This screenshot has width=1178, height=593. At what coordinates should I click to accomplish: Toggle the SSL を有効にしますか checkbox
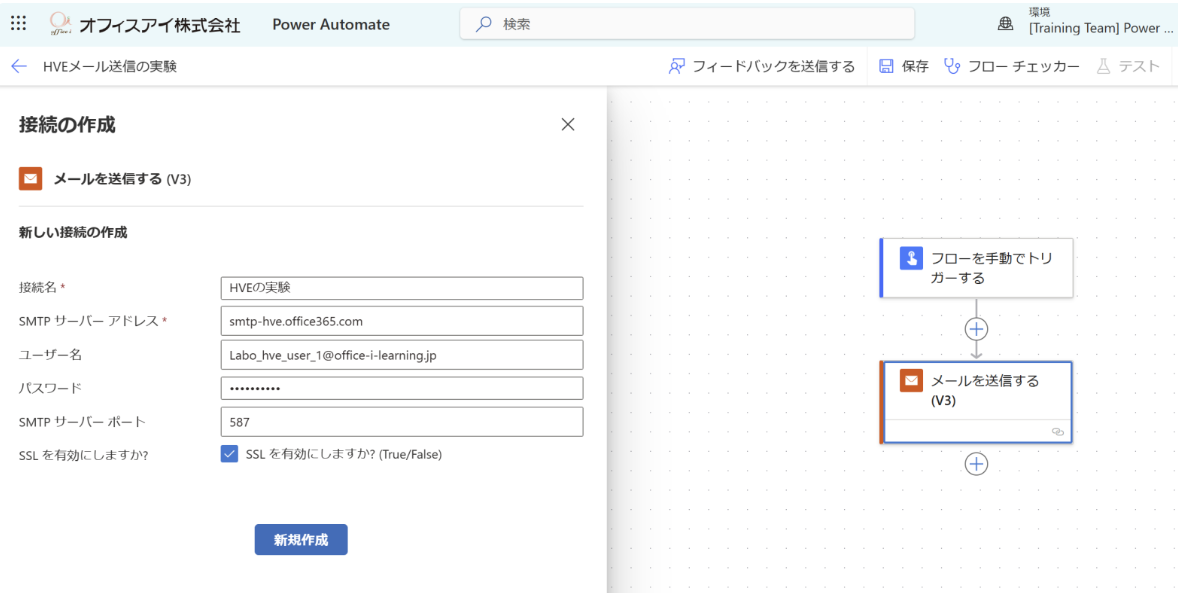tap(229, 454)
